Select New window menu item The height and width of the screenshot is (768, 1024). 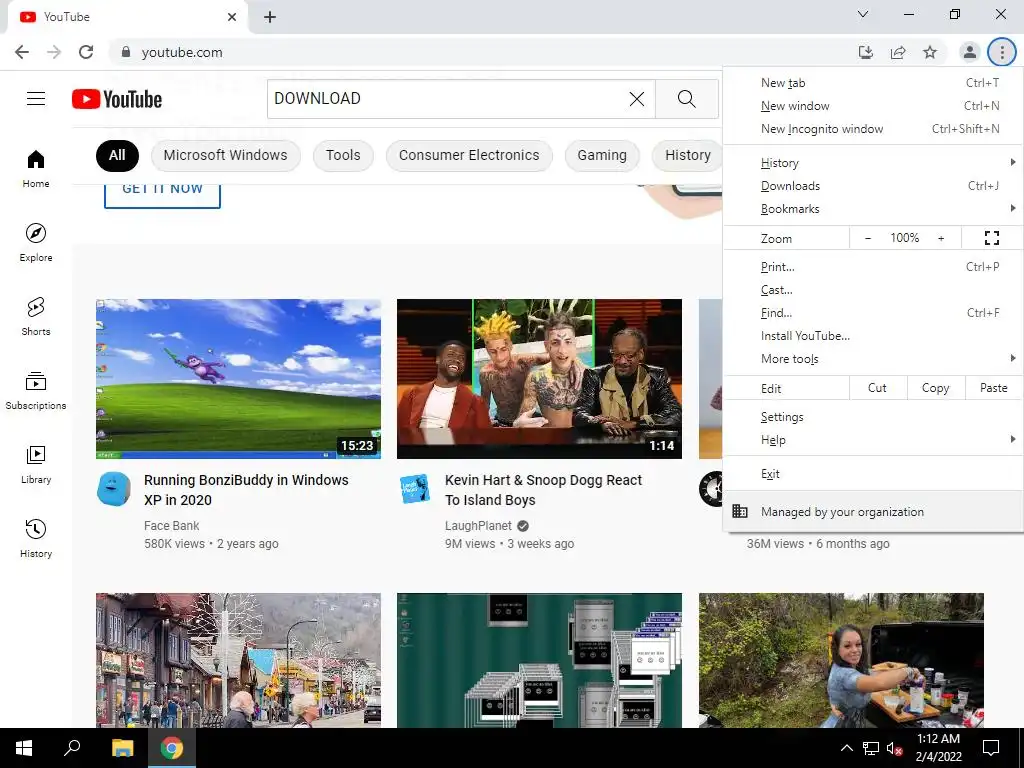point(873,106)
